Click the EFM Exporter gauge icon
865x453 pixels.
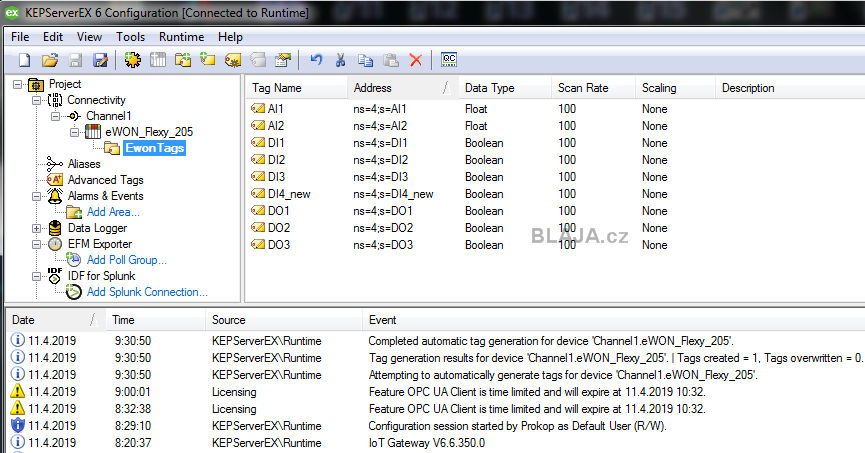55,244
